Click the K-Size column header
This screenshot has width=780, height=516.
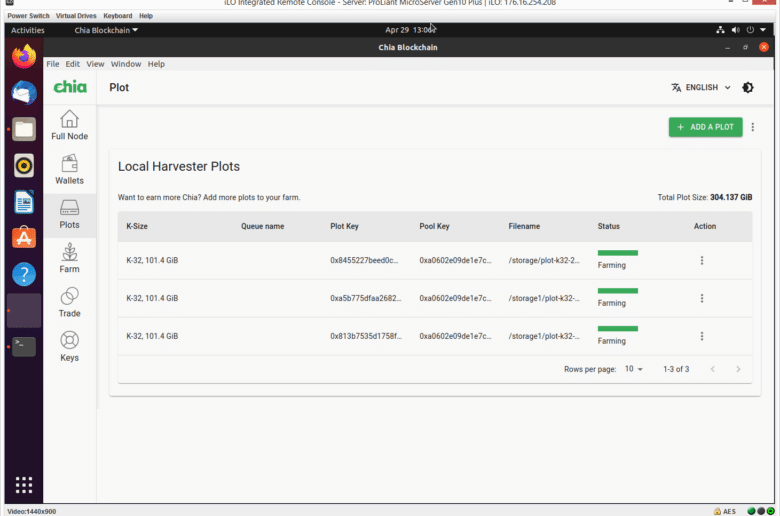pos(137,226)
